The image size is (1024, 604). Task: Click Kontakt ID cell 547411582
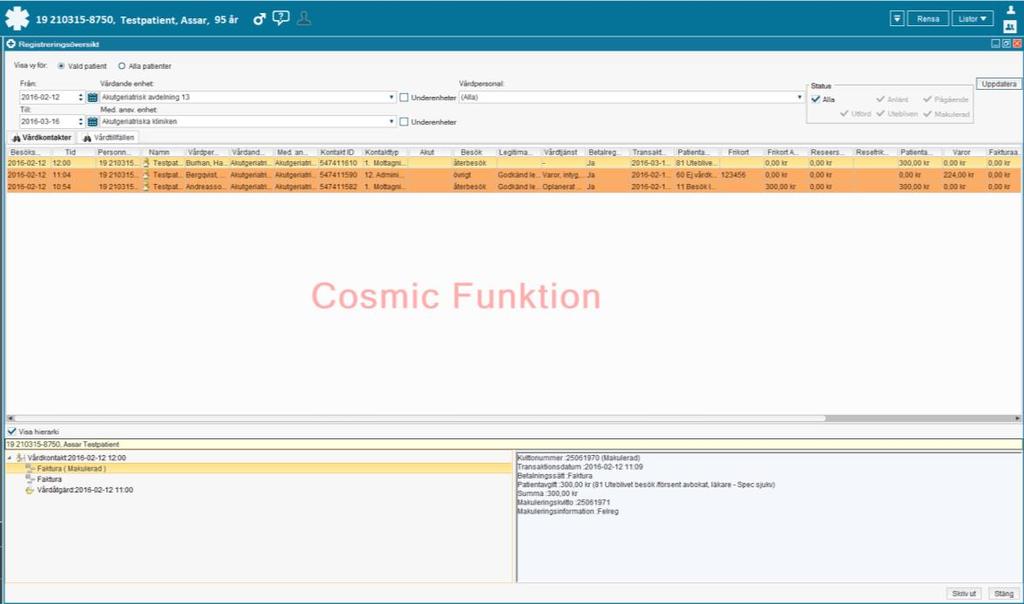coord(338,187)
